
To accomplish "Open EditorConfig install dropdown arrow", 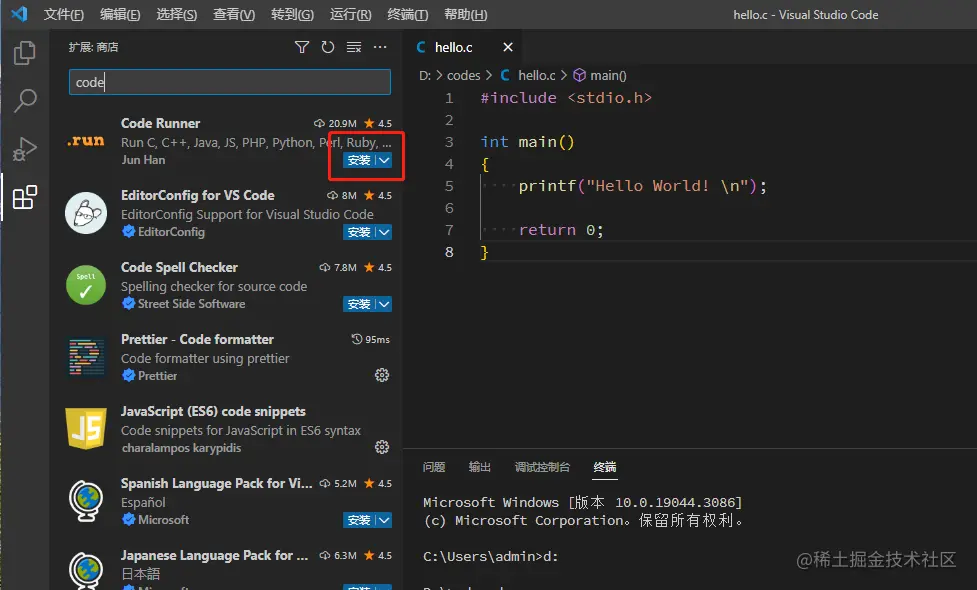I will pyautogui.click(x=384, y=232).
